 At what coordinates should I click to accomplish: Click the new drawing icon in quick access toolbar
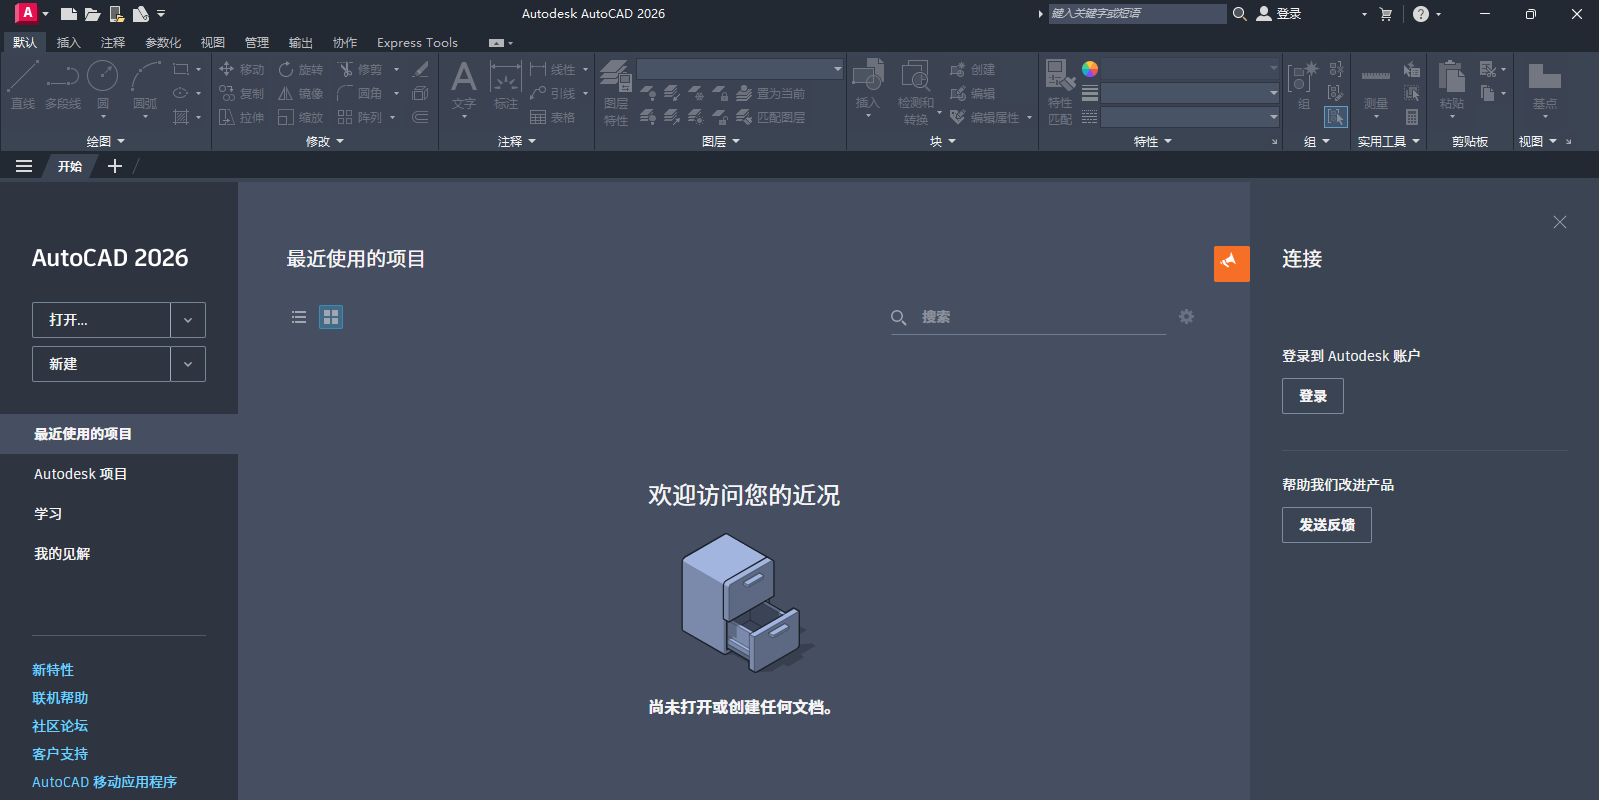(69, 14)
